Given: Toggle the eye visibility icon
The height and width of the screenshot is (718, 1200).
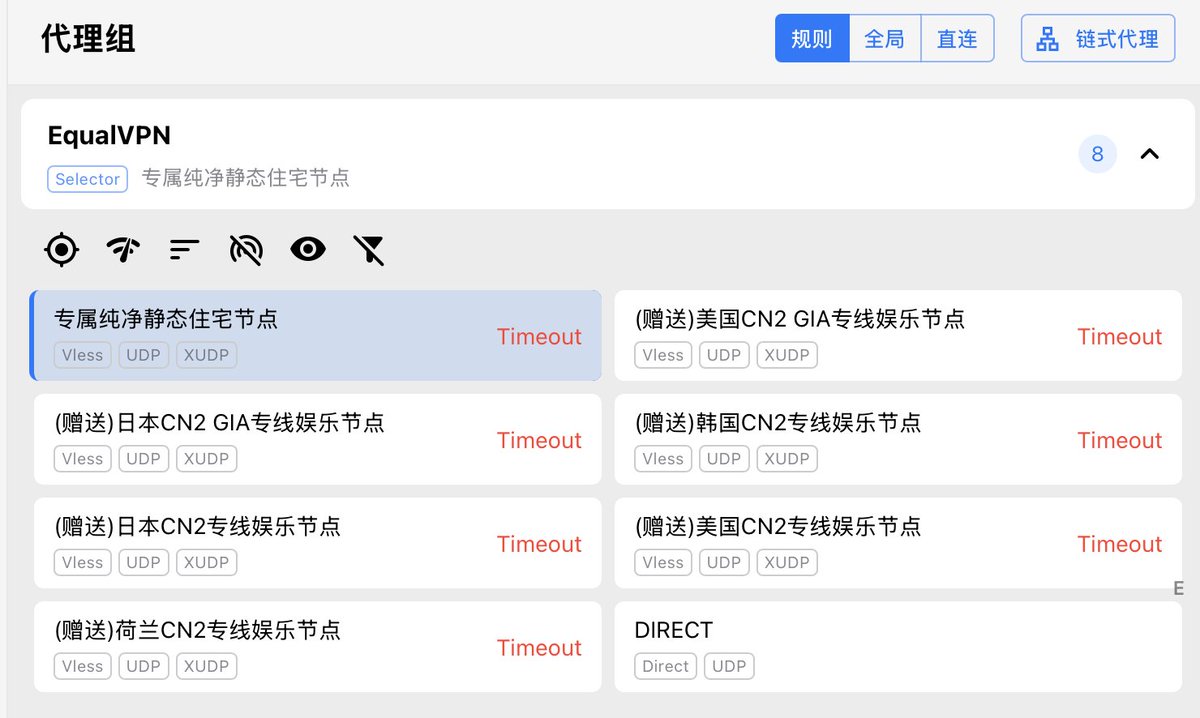Looking at the screenshot, I should click(308, 249).
